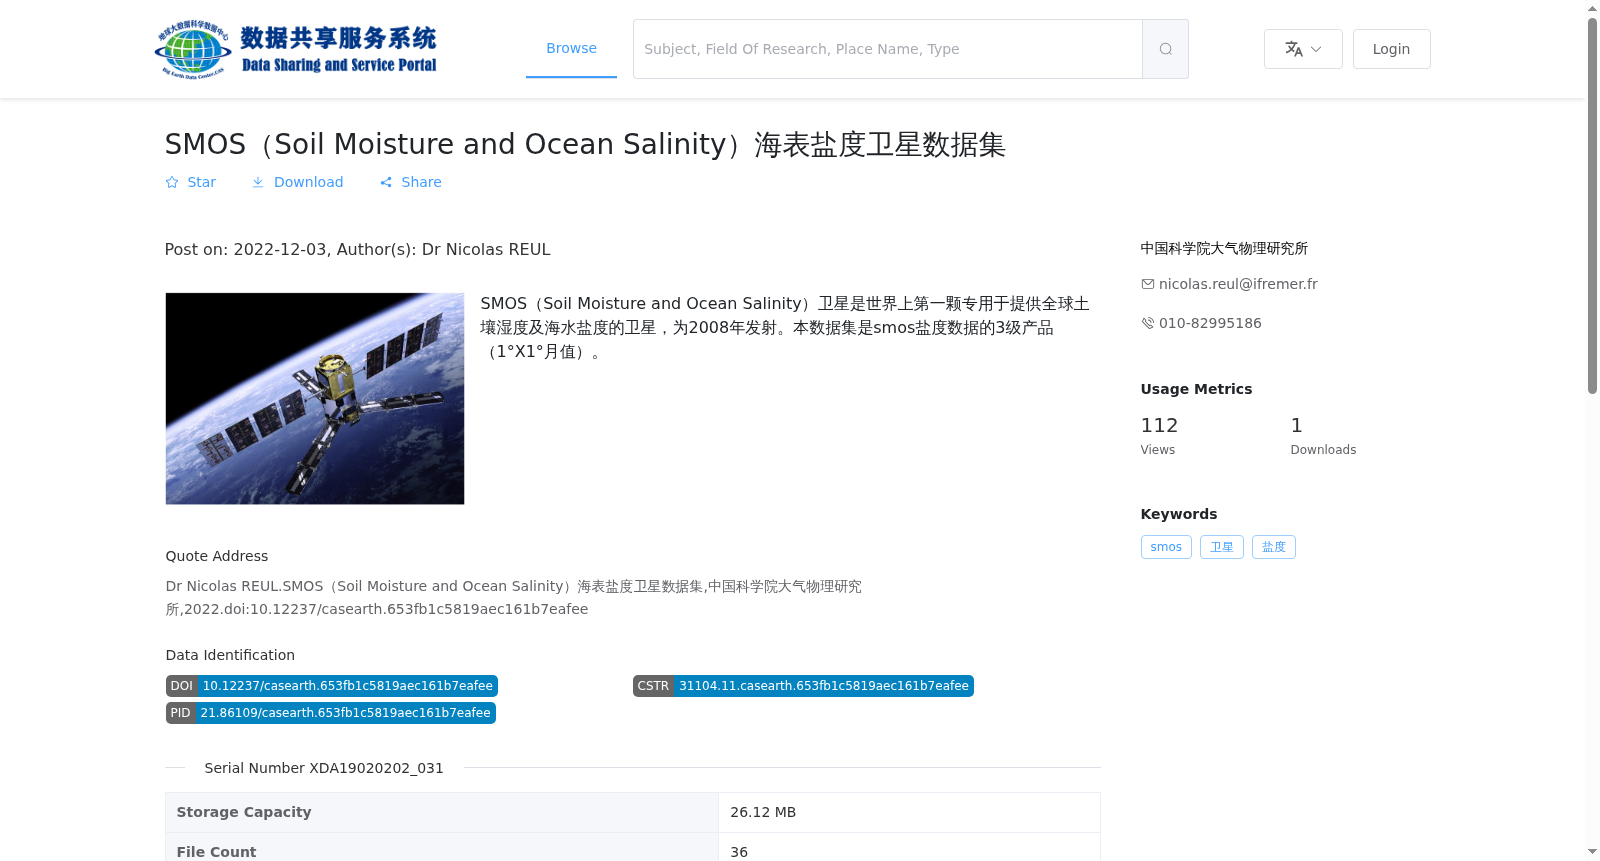This screenshot has height=861, width=1600.
Task: Click the 26.12 MB storage capacity cell
Action: tap(909, 812)
